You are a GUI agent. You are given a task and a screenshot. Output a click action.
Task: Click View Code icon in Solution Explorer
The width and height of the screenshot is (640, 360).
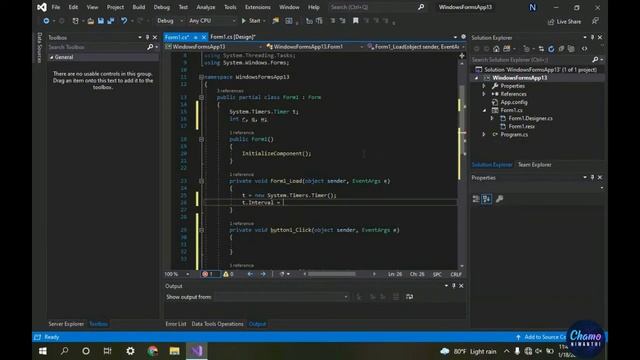pos(584,49)
